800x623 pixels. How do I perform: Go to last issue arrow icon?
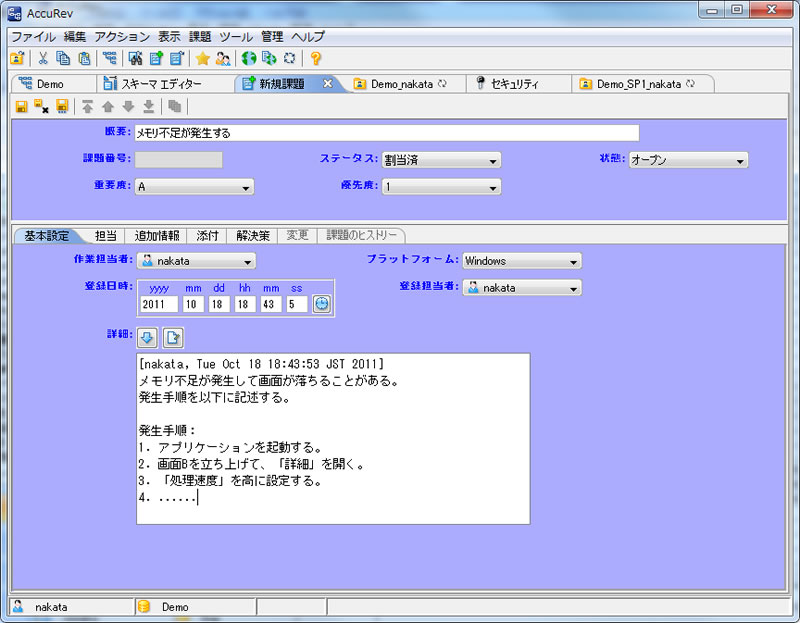pyautogui.click(x=148, y=106)
